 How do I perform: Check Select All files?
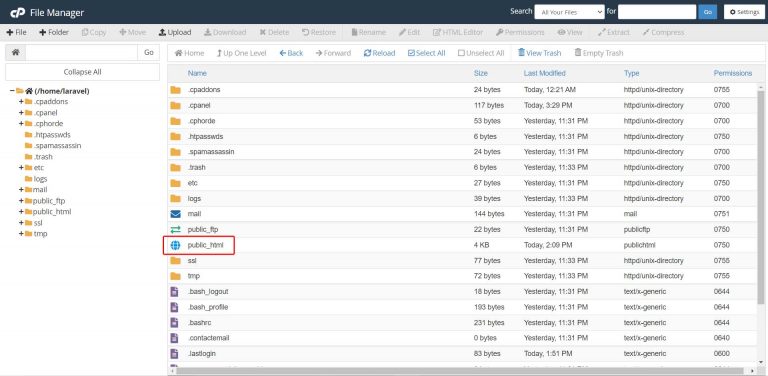[x=427, y=53]
